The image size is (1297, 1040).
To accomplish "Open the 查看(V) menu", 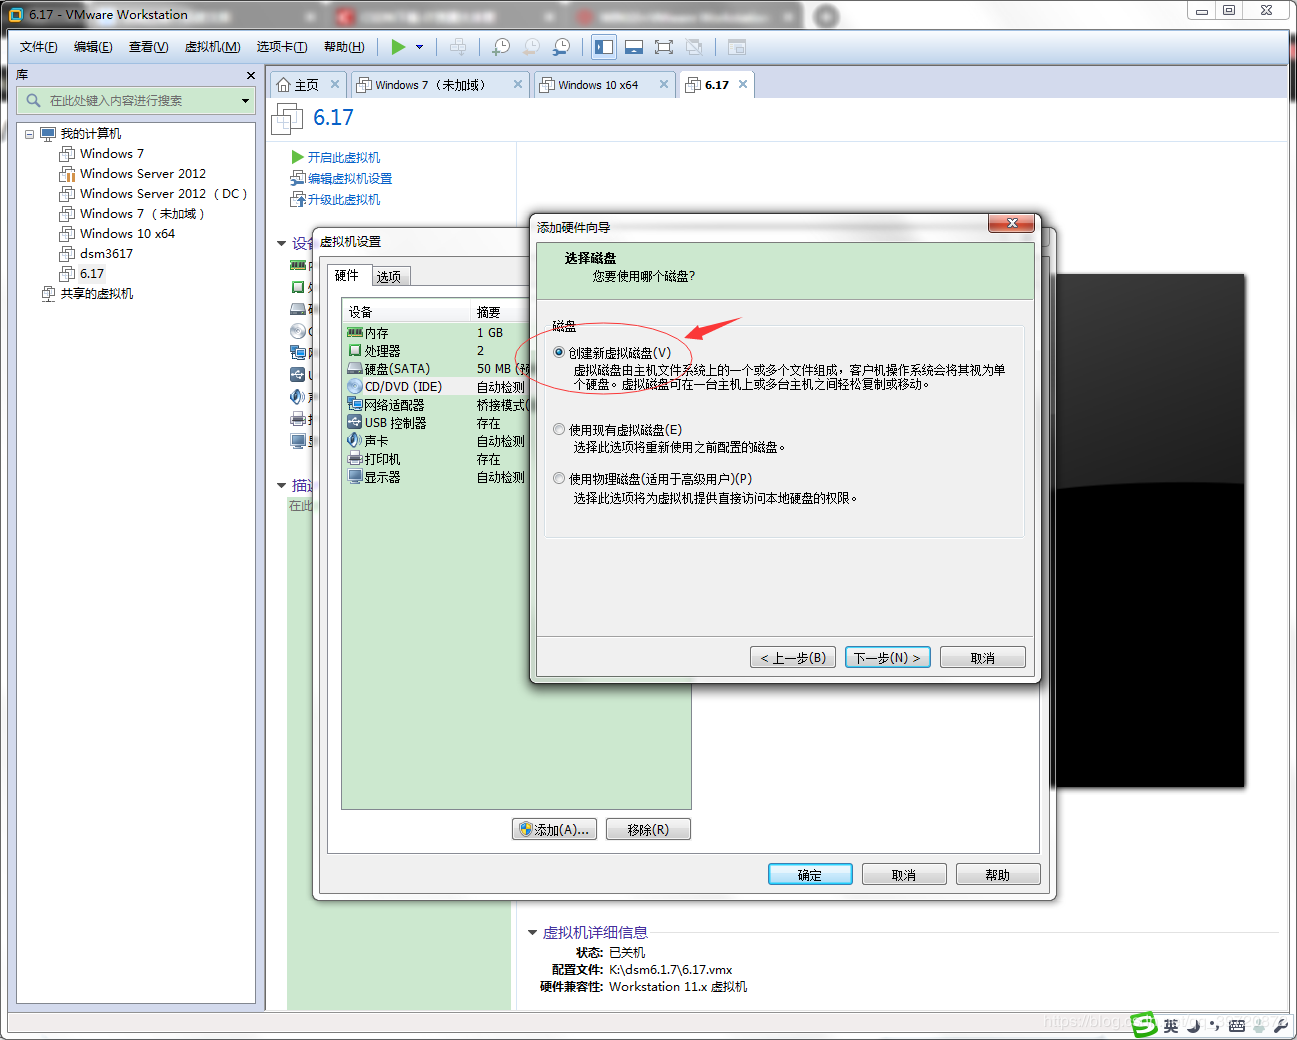I will pos(148,47).
